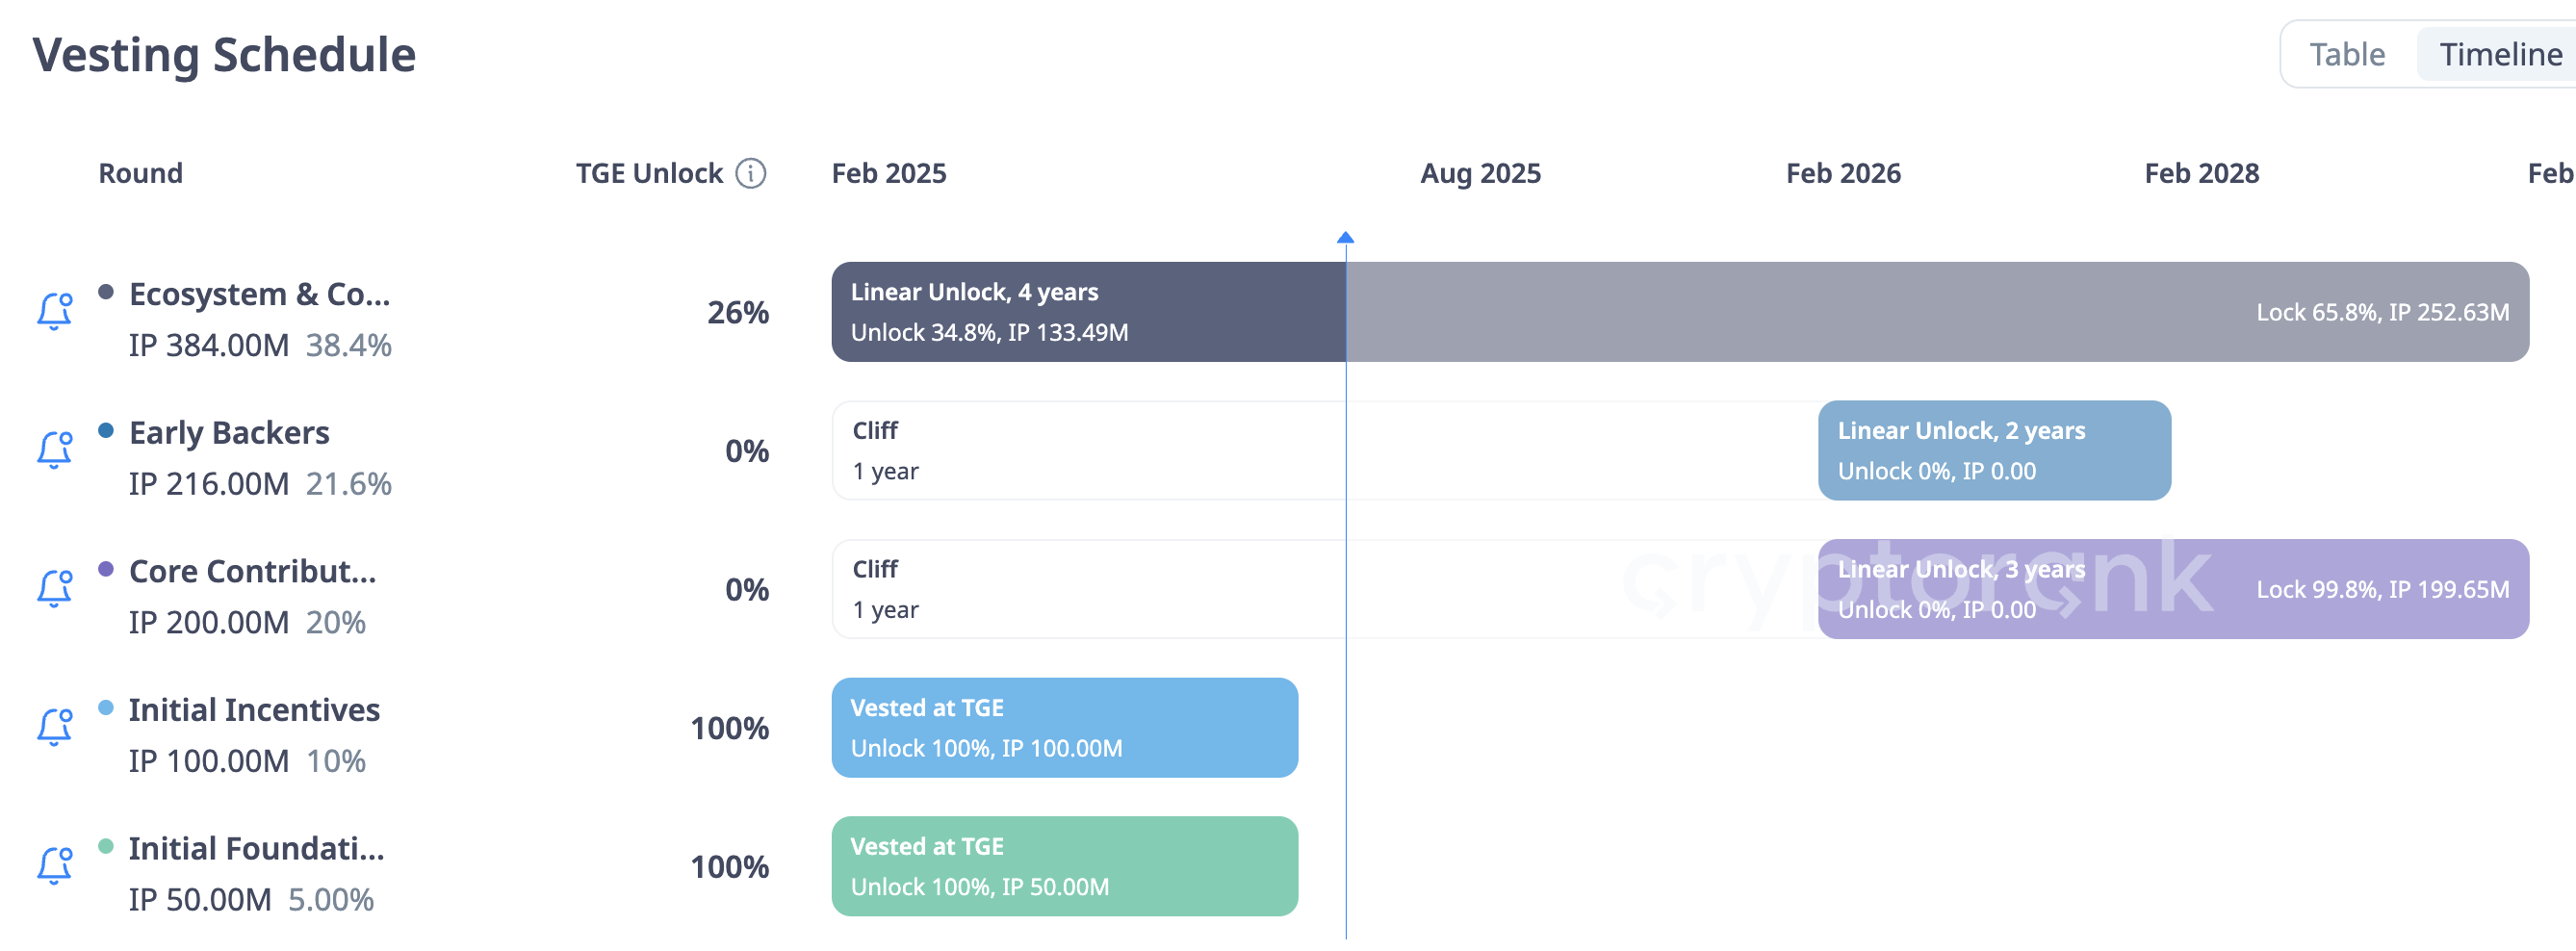
Task: Select the green Vested at TGE 50.00M bar
Action: click(1064, 867)
